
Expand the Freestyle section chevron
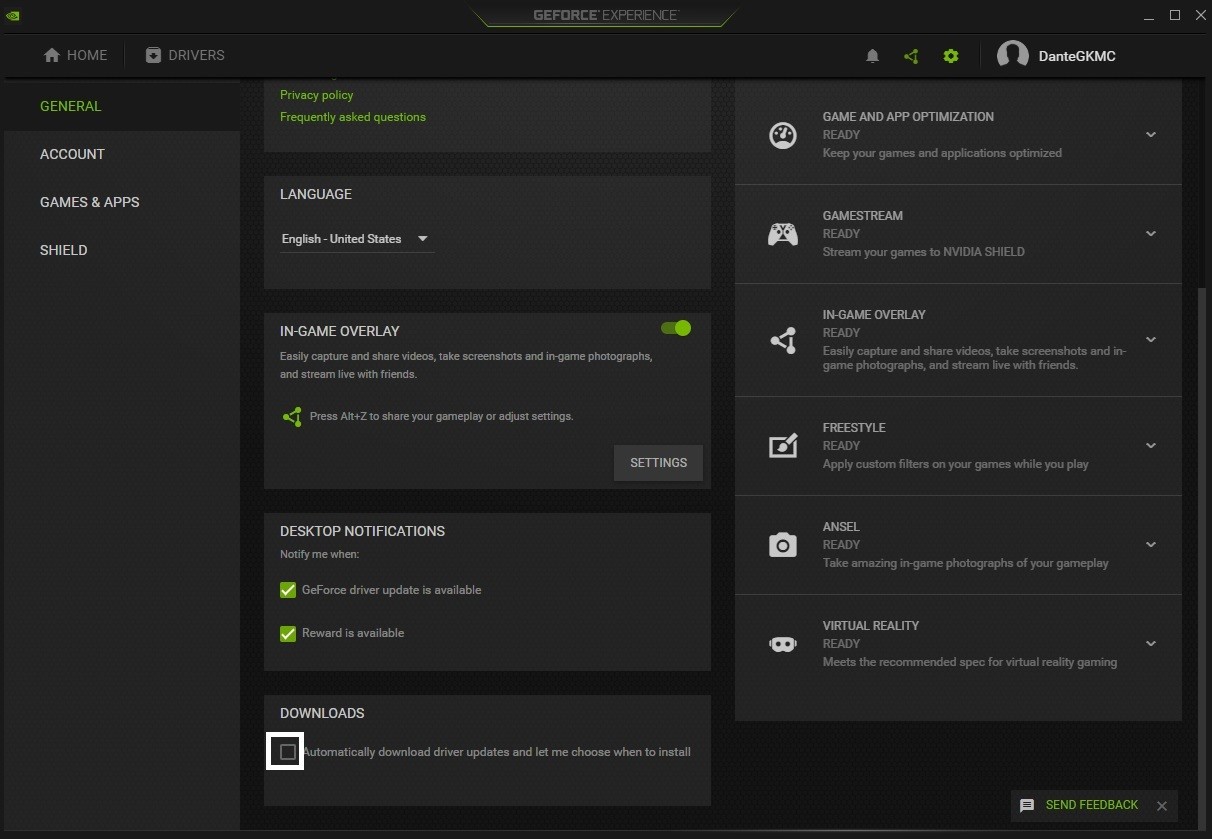(1151, 446)
